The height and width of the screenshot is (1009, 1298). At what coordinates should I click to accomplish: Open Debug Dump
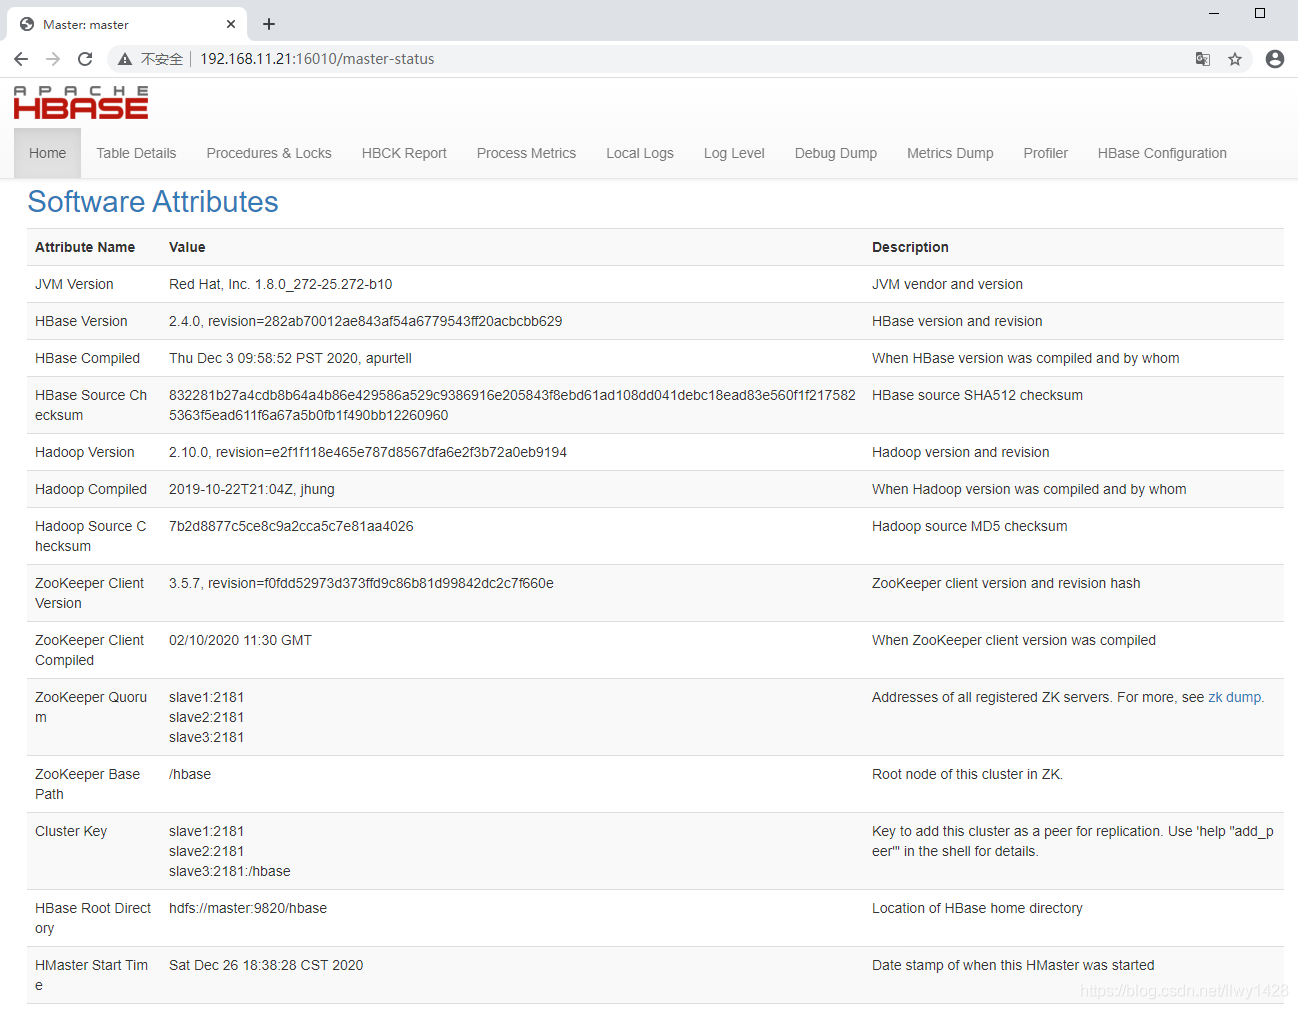[x=836, y=153]
